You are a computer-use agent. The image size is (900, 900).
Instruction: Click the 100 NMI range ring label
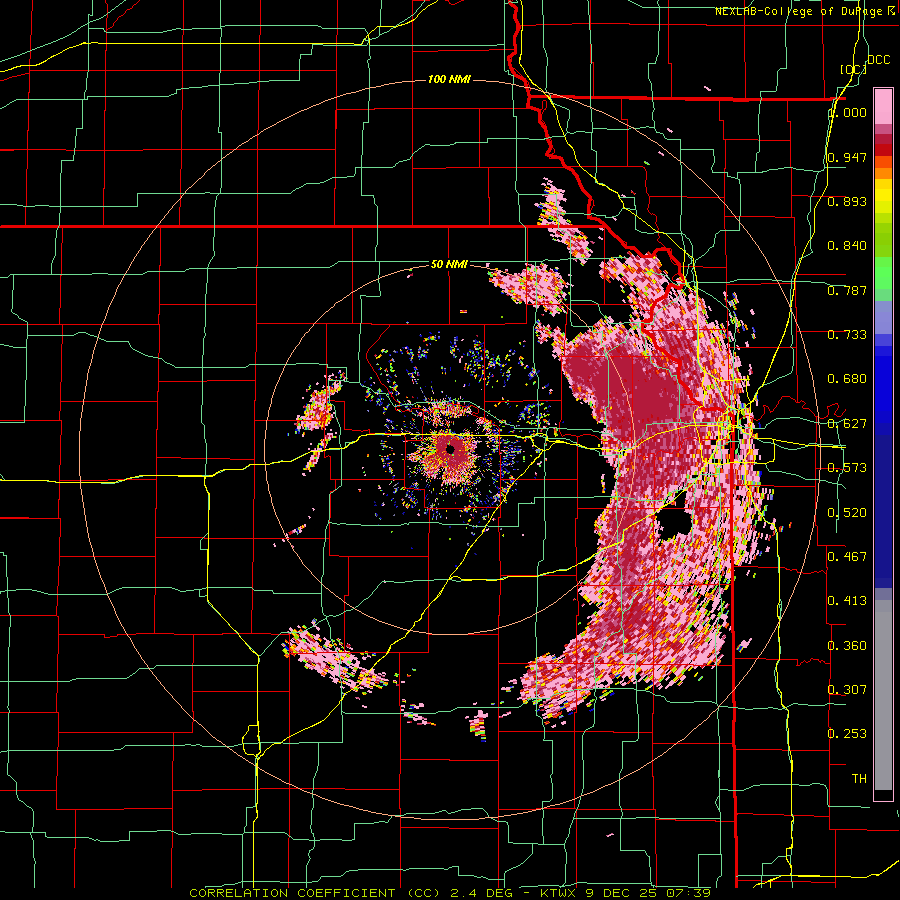449,79
